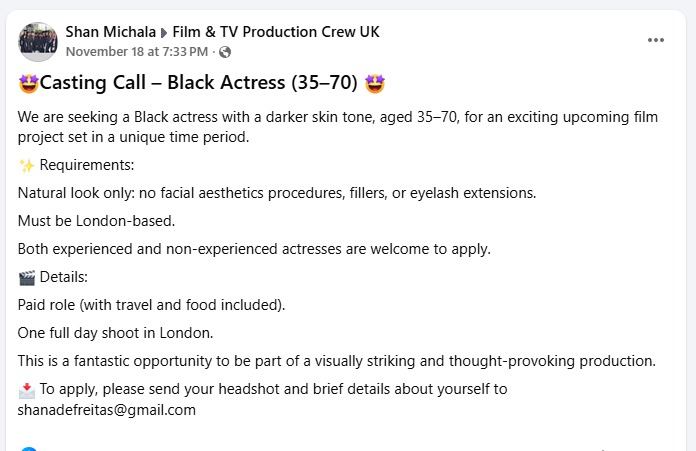Screen dimensions: 696x451
Task: Open the post options three-dot menu
Action: pyautogui.click(x=655, y=40)
